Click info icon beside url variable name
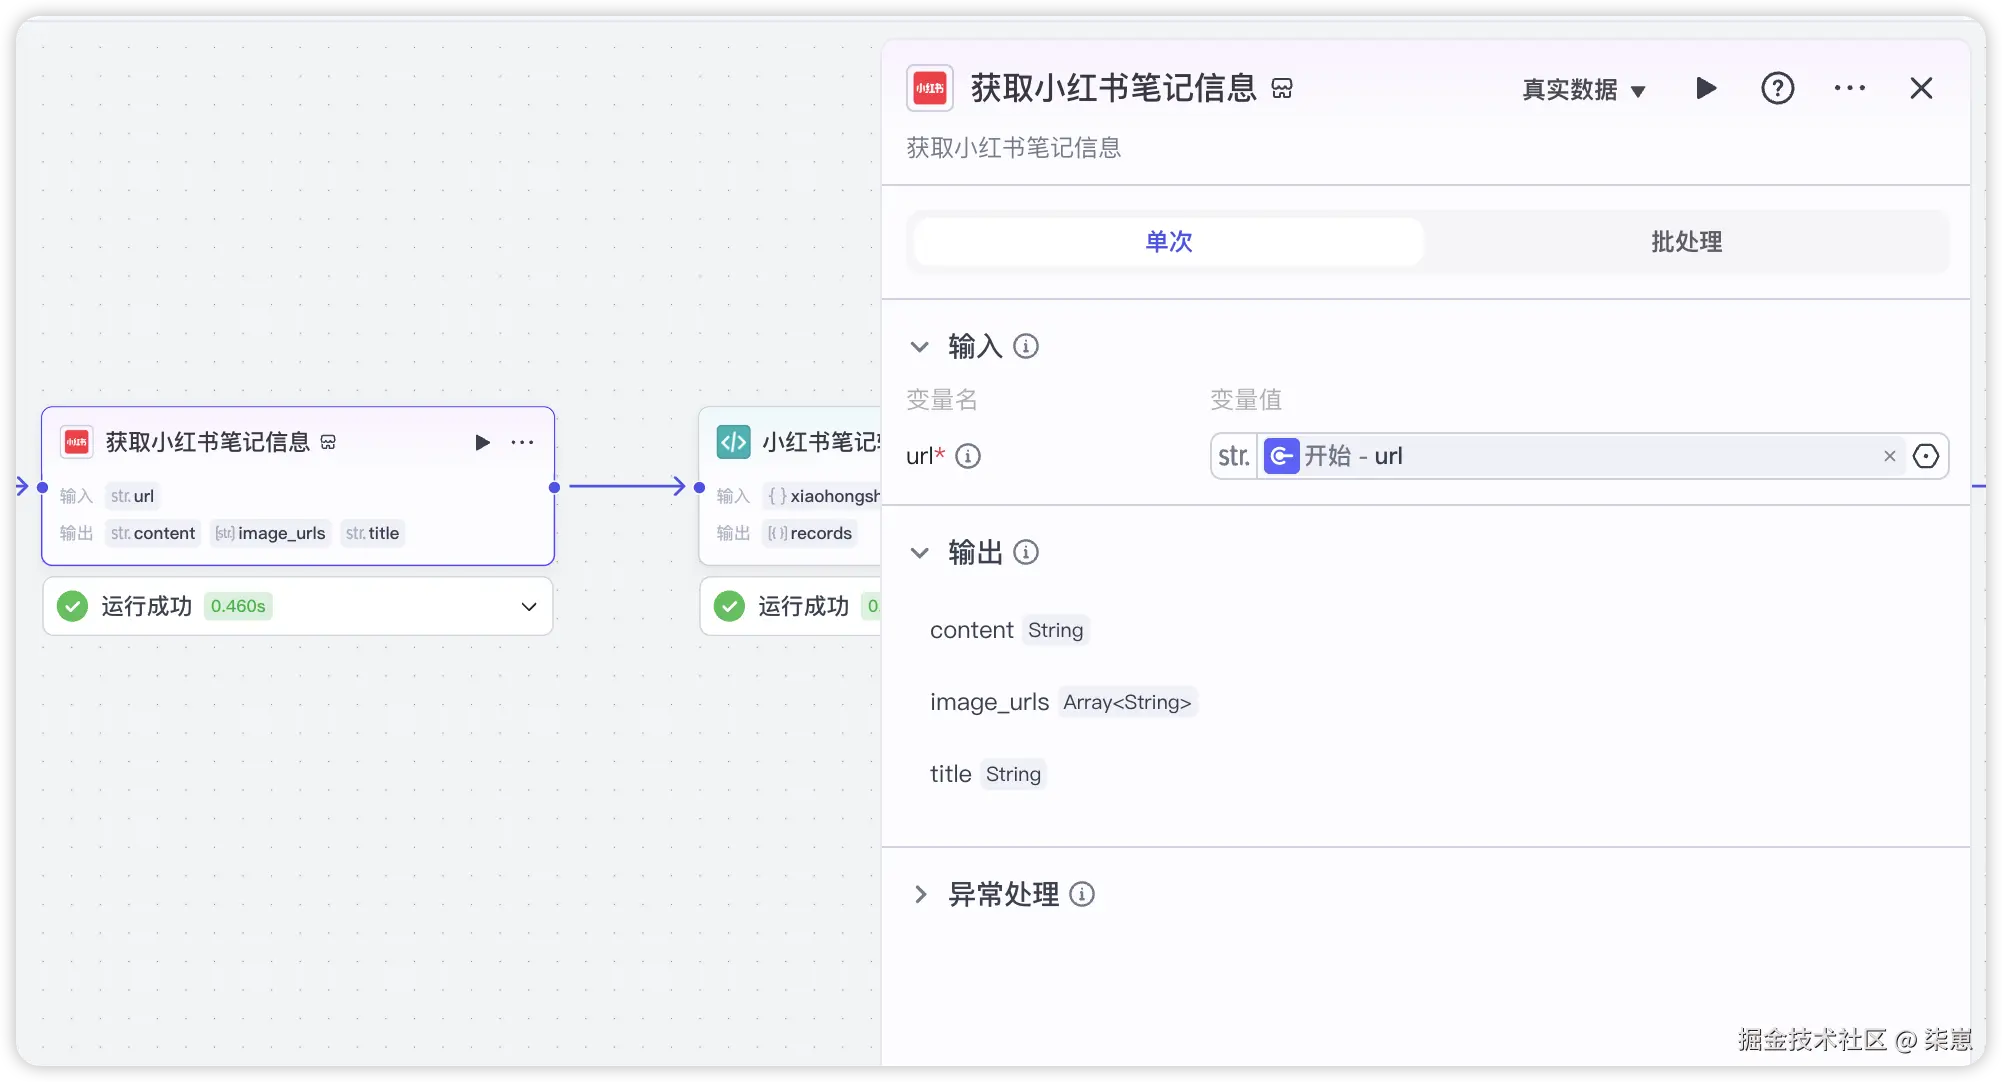Image resolution: width=2002 pixels, height=1082 pixels. (968, 456)
